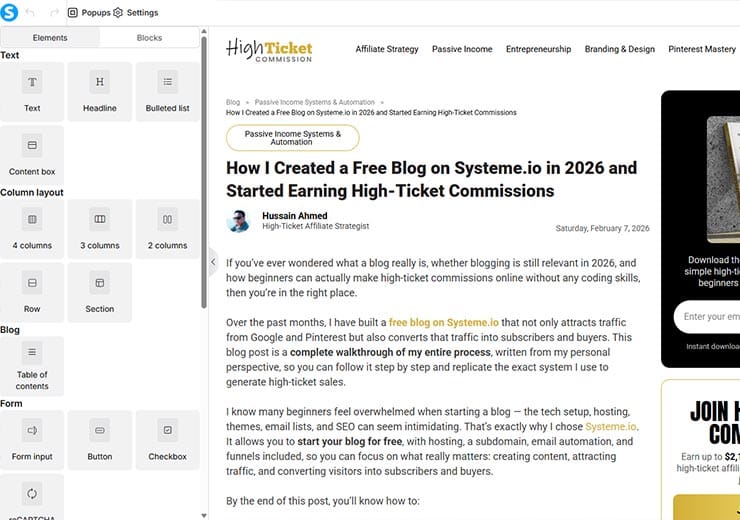The image size is (740, 520).
Task: Click the High-Ticket Affiliate Strategist subtitle
Action: [316, 226]
